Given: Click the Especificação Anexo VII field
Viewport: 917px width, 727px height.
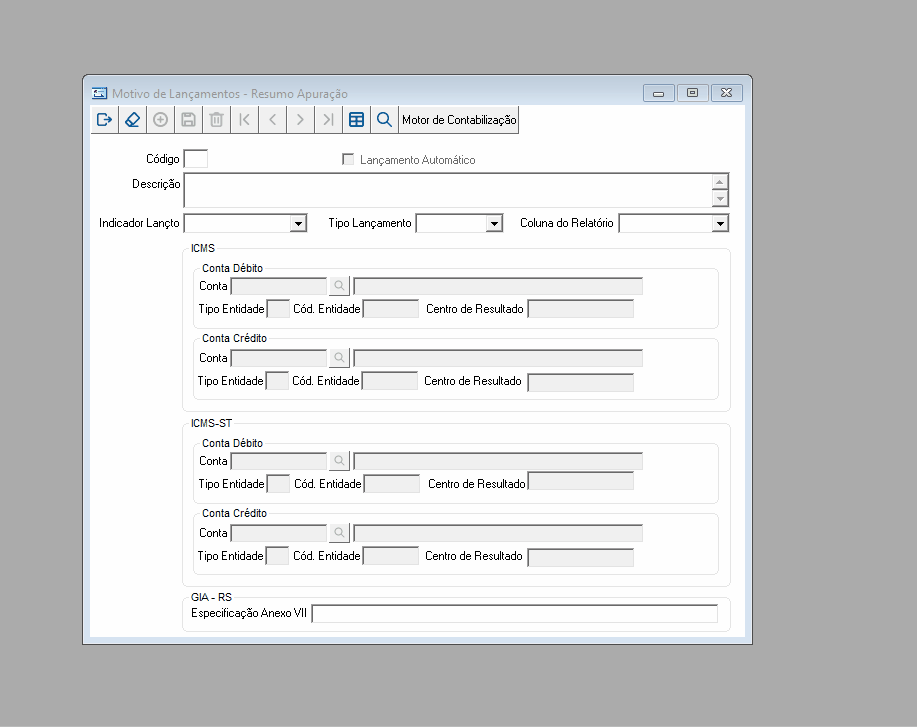Looking at the screenshot, I should [515, 614].
